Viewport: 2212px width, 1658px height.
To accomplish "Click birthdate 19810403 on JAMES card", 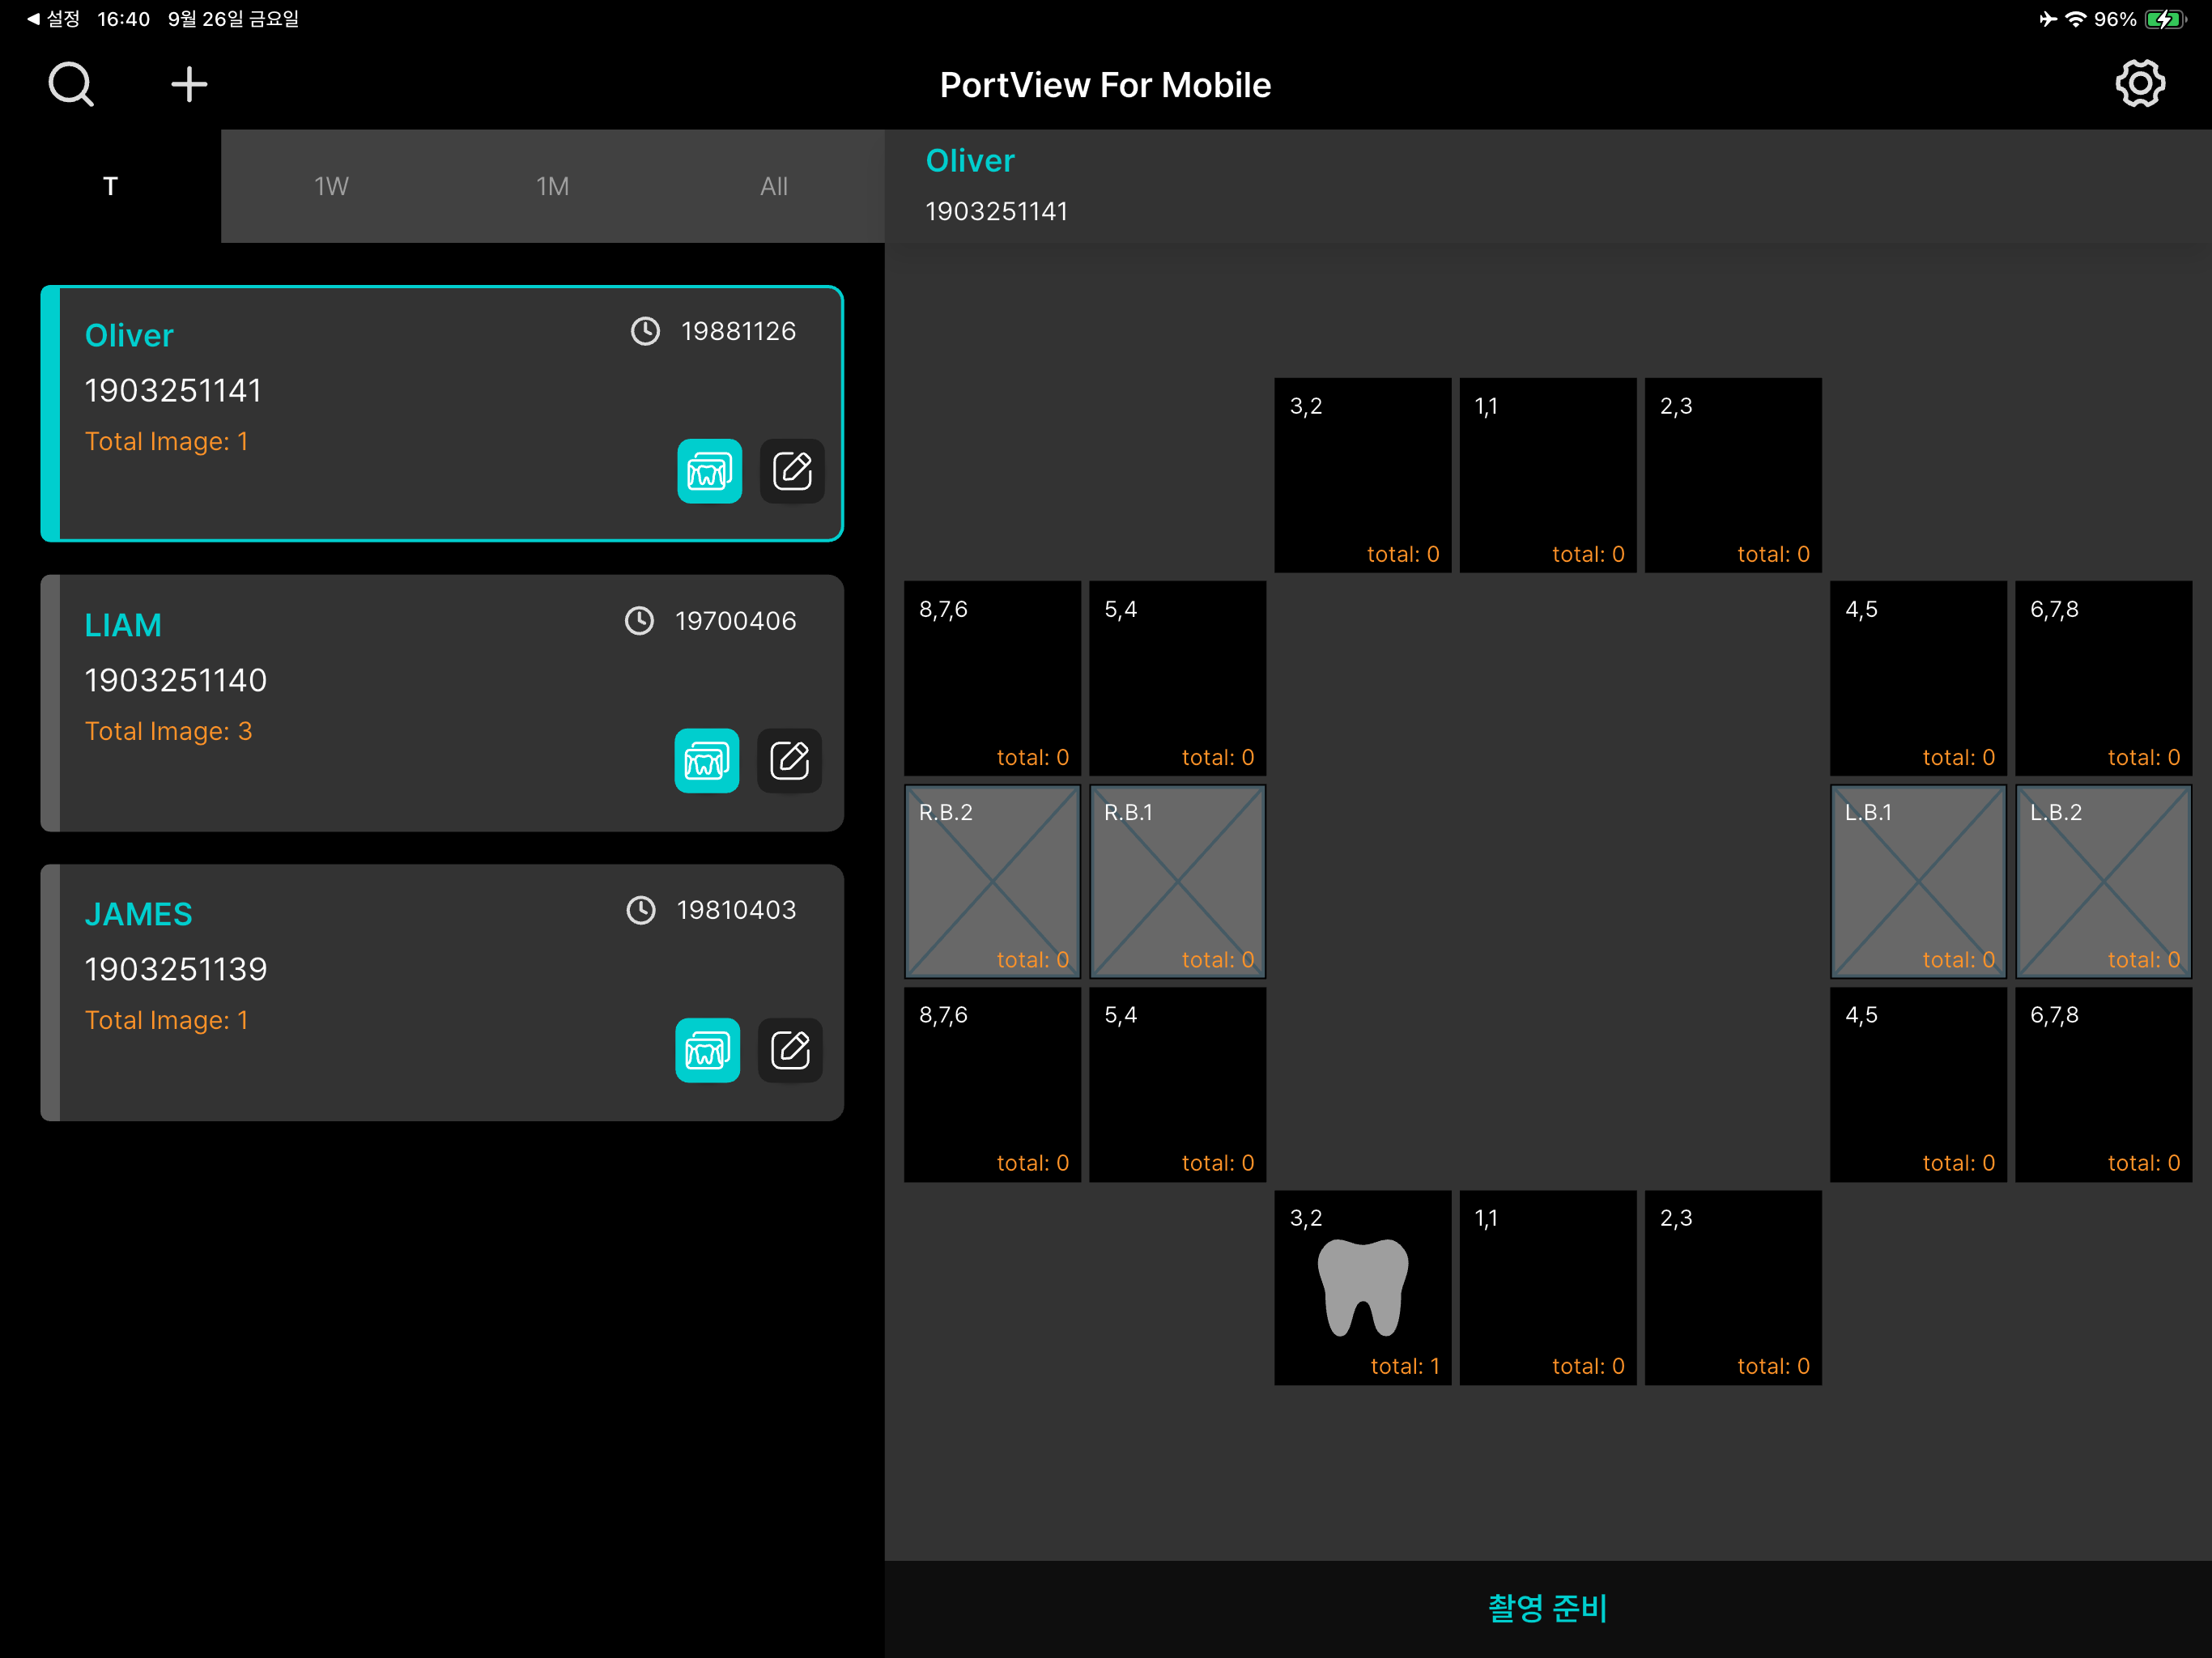I will pos(736,910).
